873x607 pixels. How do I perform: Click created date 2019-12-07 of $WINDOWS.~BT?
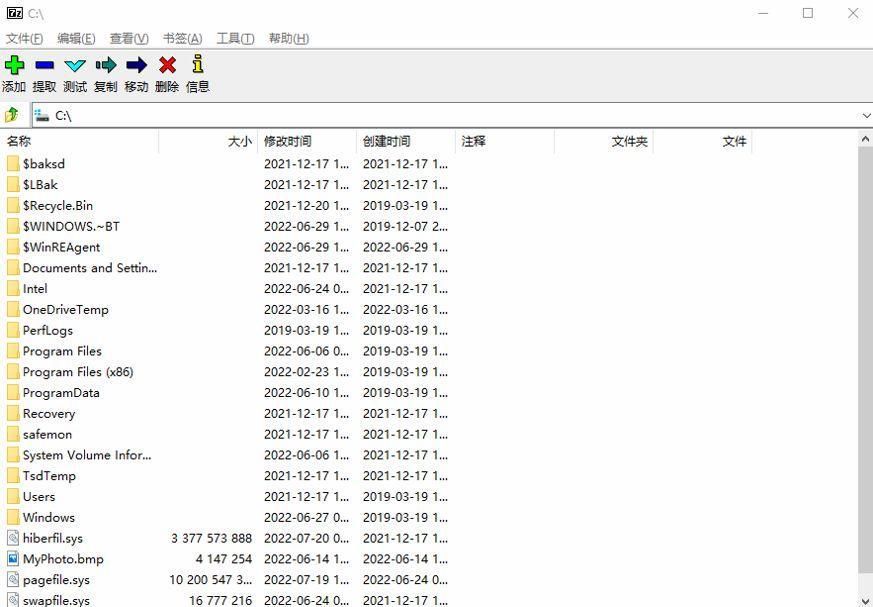(405, 227)
